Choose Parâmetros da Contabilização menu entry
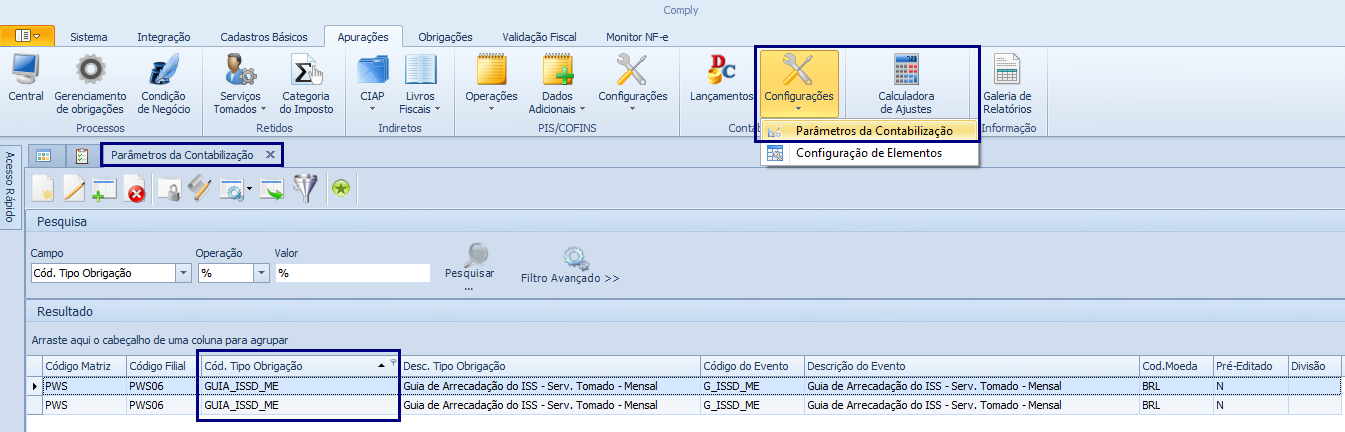The height and width of the screenshot is (432, 1345). (x=868, y=131)
